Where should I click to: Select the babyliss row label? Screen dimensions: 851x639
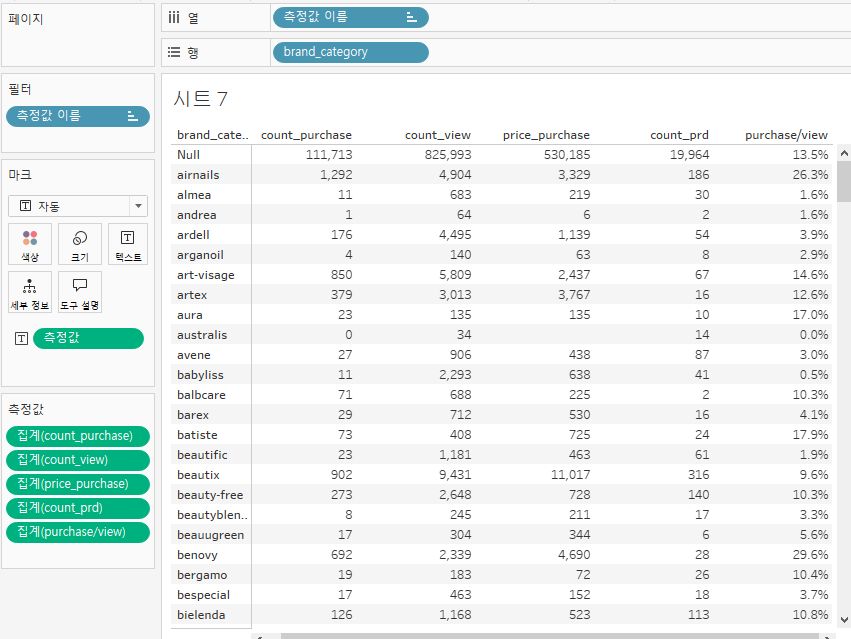click(200, 375)
